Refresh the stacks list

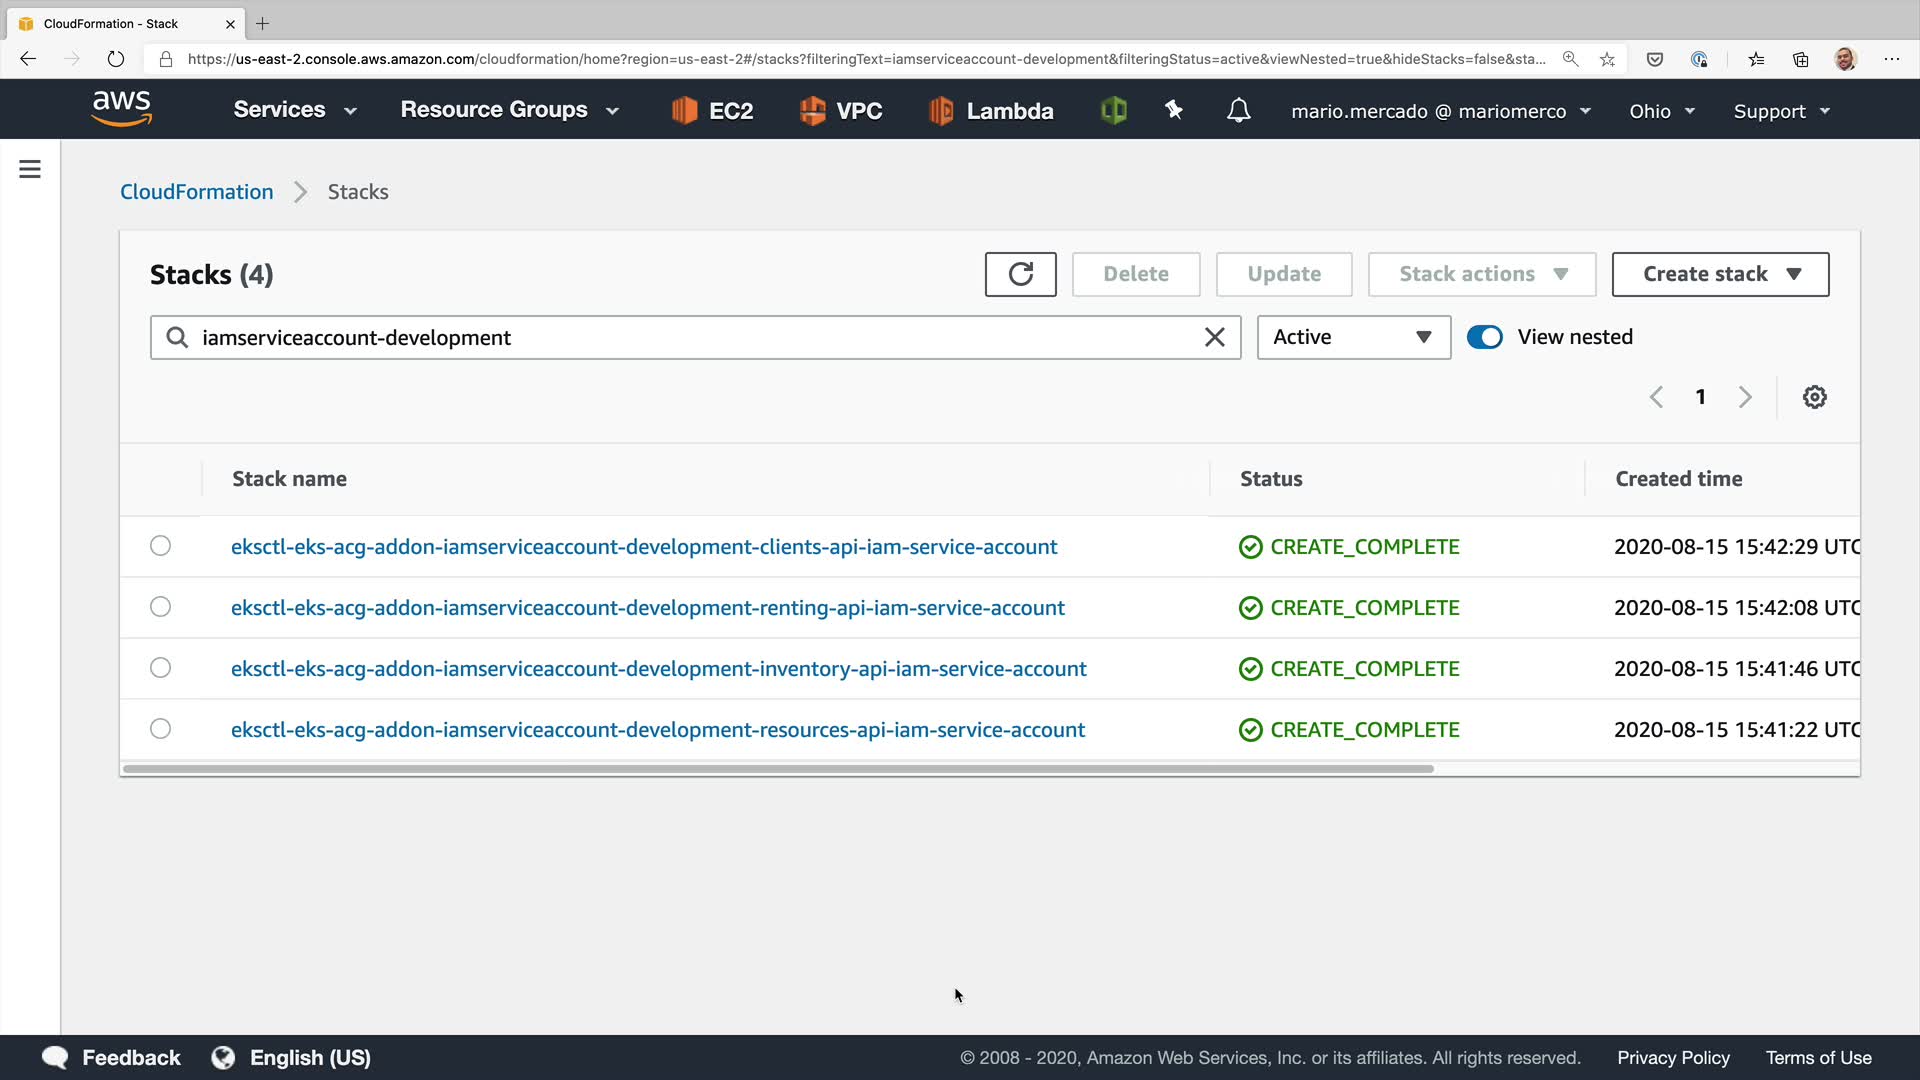(1020, 274)
